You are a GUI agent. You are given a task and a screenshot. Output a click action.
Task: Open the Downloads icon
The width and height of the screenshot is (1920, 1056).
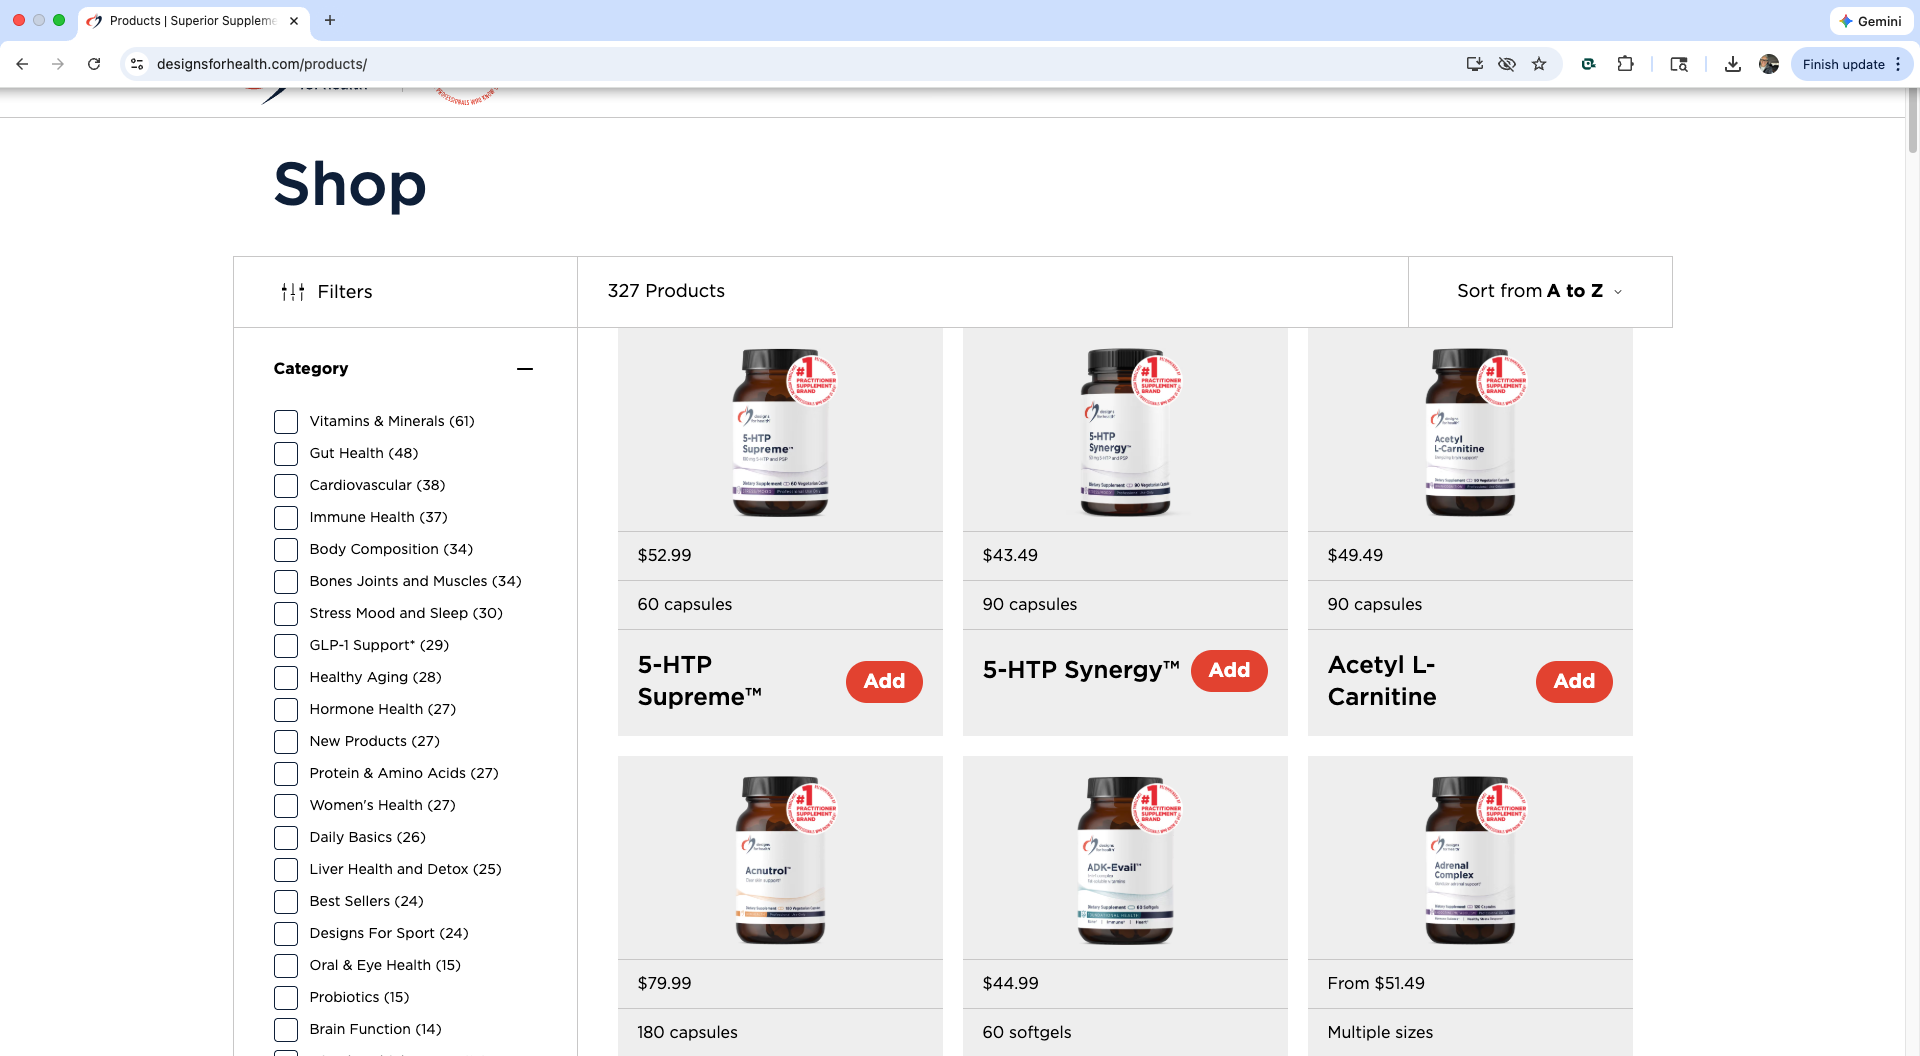pyautogui.click(x=1733, y=64)
